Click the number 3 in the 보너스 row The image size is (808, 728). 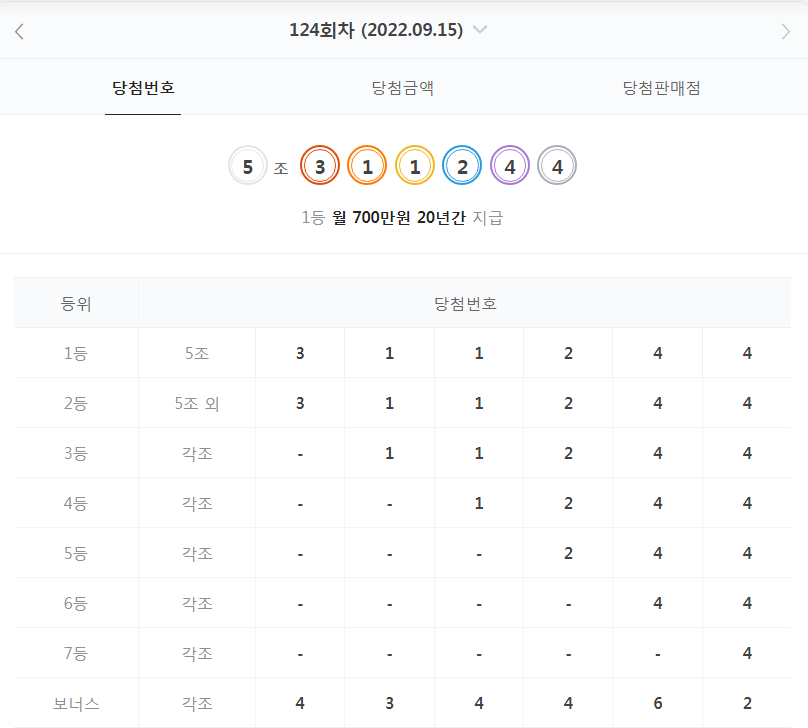(390, 703)
